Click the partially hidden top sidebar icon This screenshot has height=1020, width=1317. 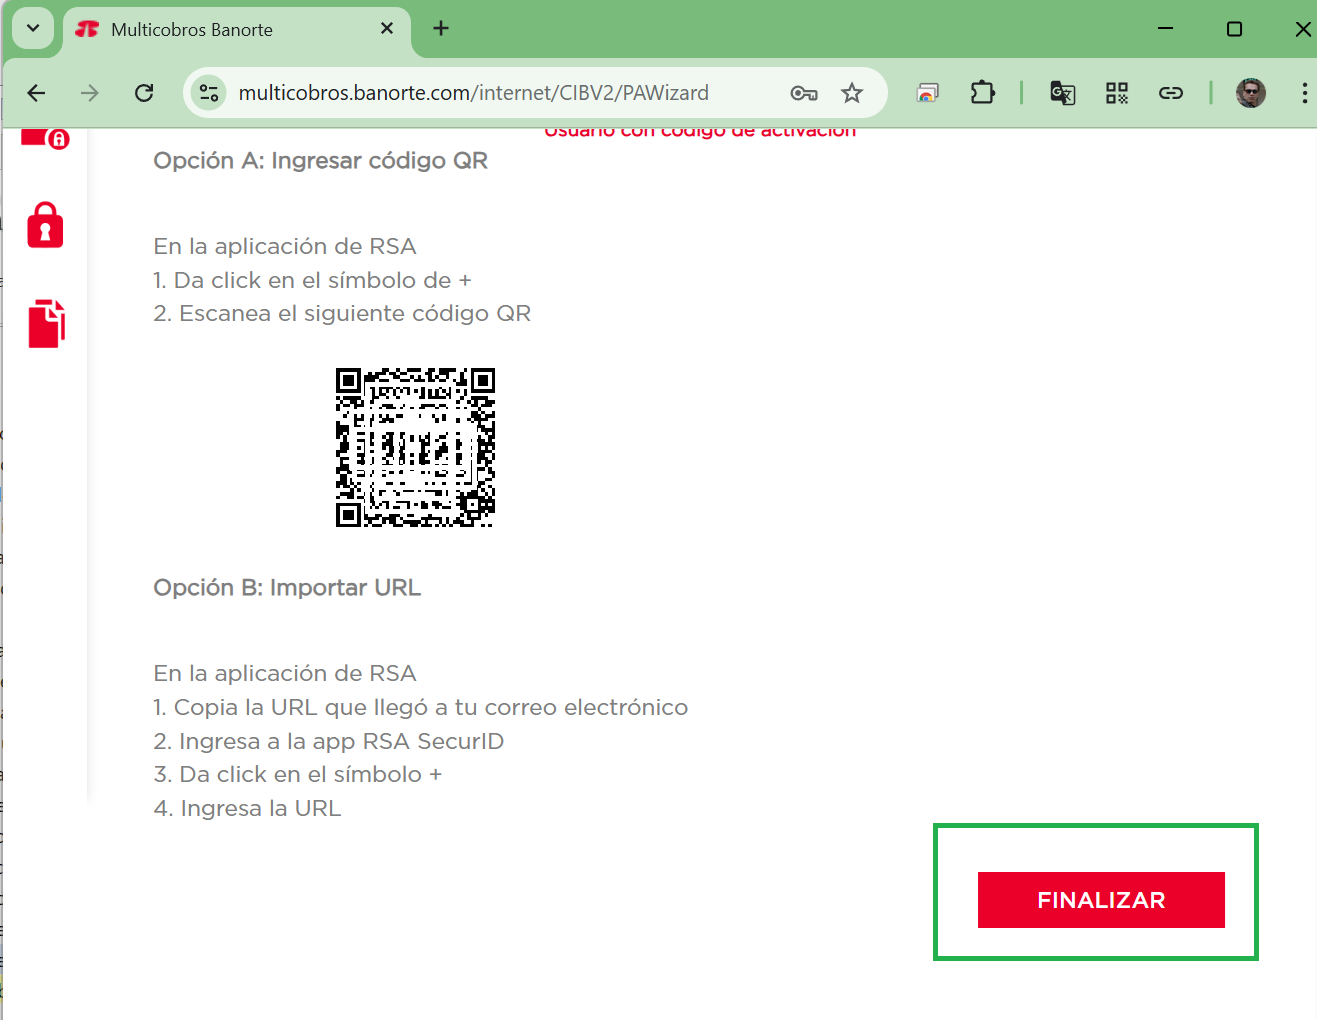pyautogui.click(x=45, y=138)
